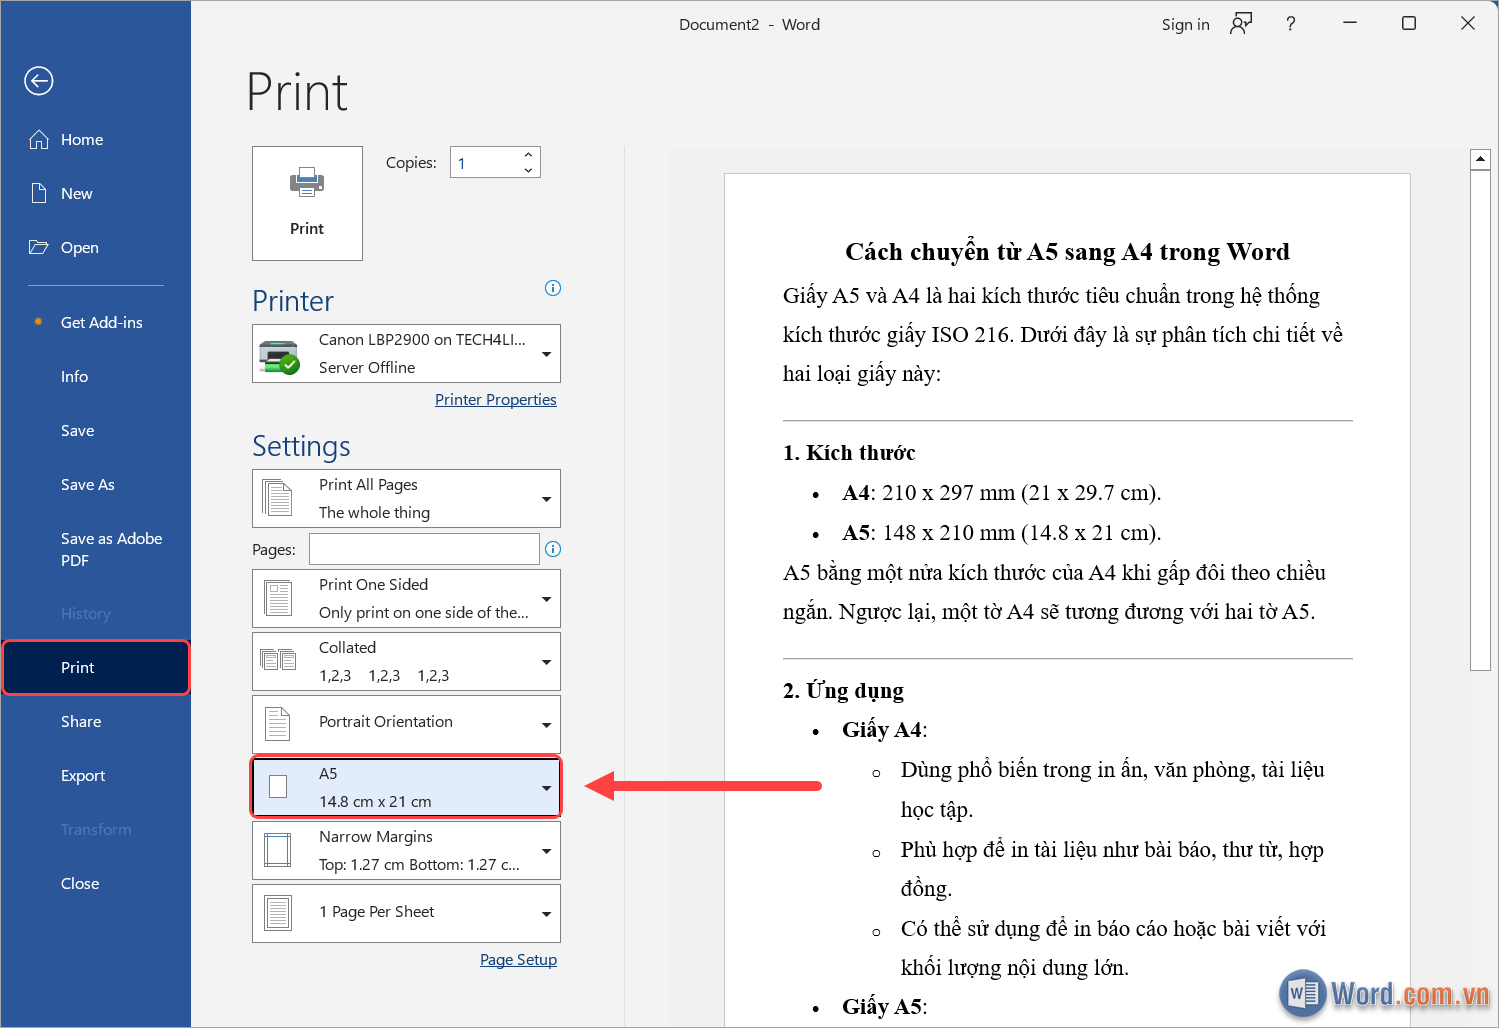Click the preview scrollbar up arrow
Image resolution: width=1499 pixels, height=1028 pixels.
1481,158
